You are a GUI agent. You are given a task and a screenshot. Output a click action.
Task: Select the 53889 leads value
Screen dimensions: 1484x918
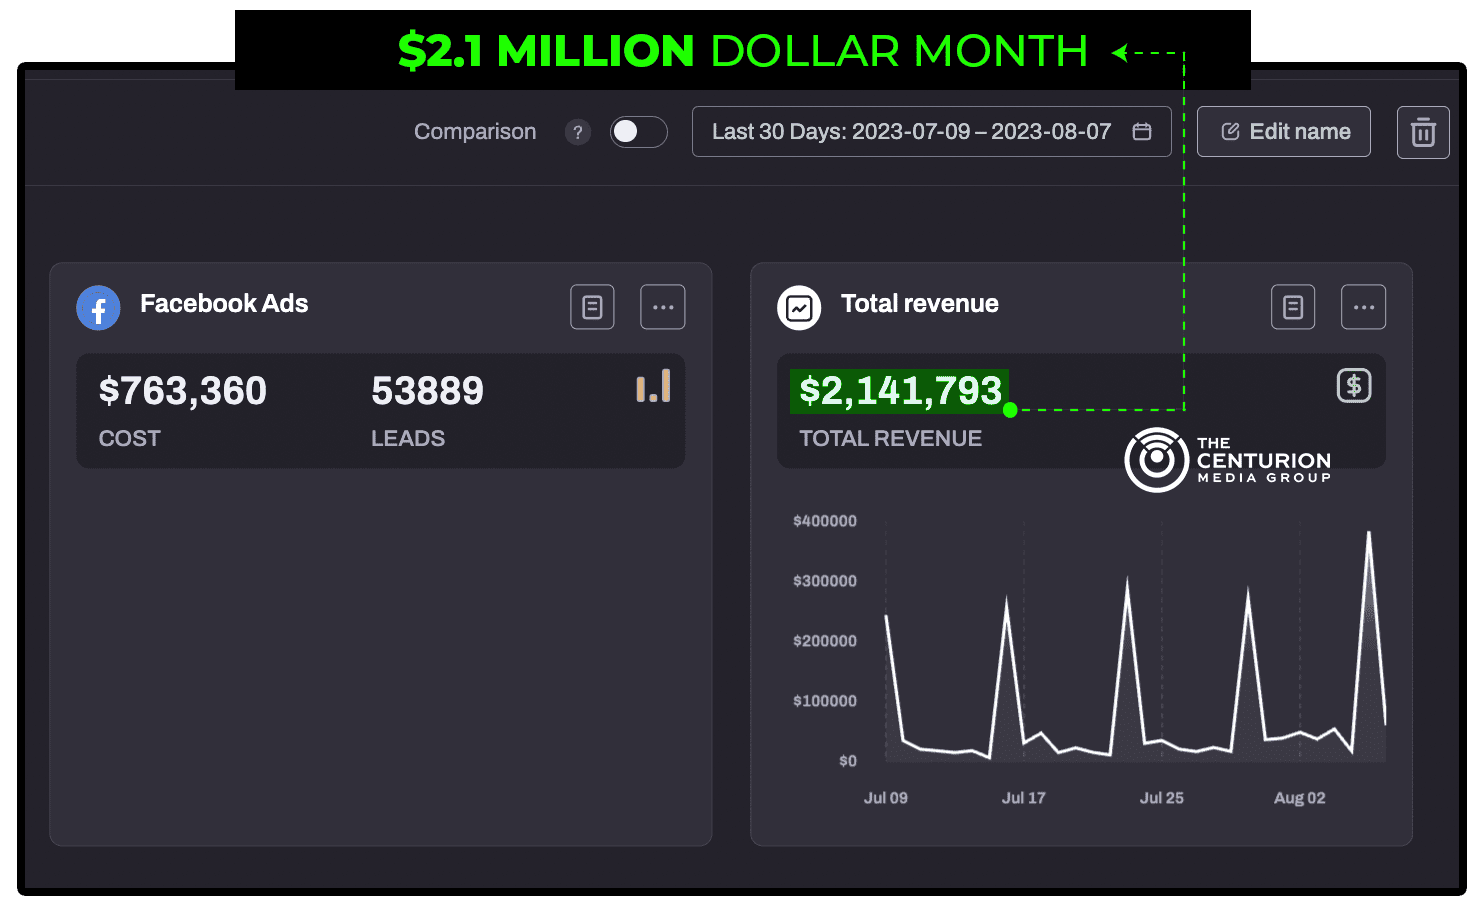427,391
